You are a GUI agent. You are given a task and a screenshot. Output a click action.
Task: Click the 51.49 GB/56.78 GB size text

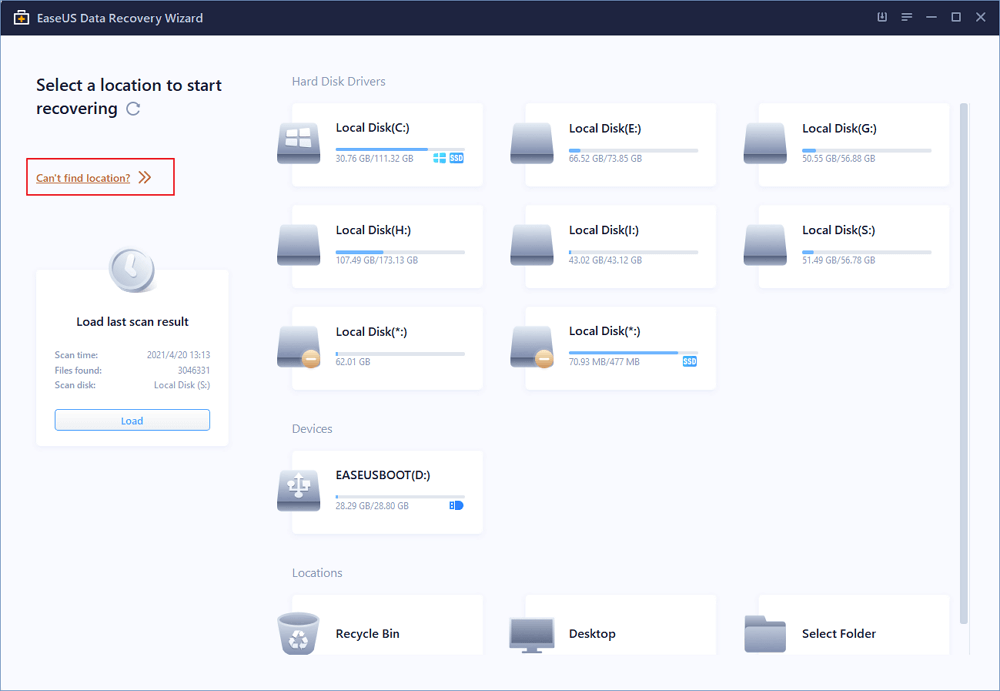(839, 260)
